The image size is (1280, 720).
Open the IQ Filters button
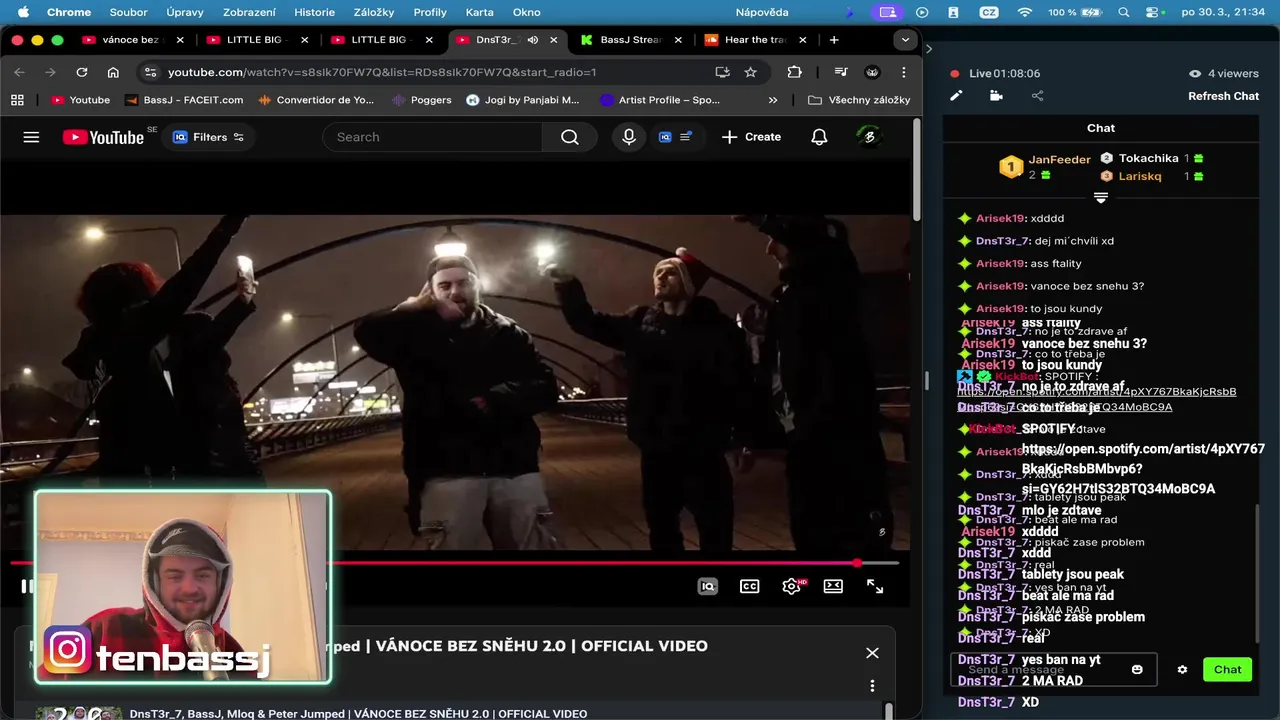click(208, 137)
